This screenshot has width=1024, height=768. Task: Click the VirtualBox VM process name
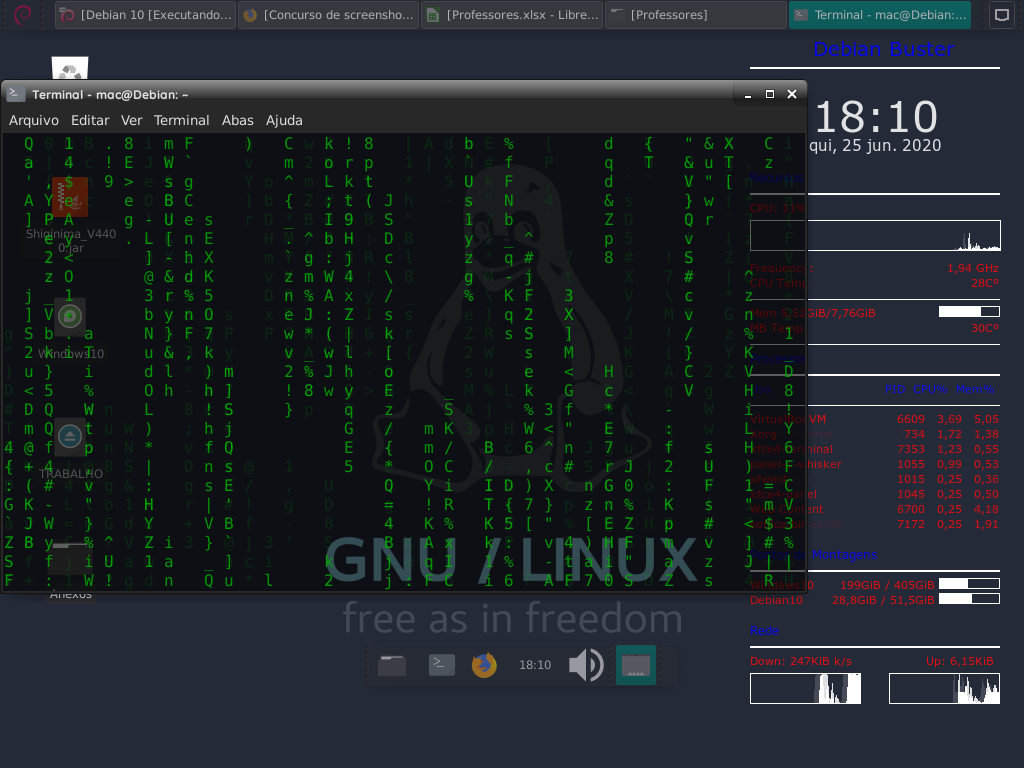[x=788, y=419]
